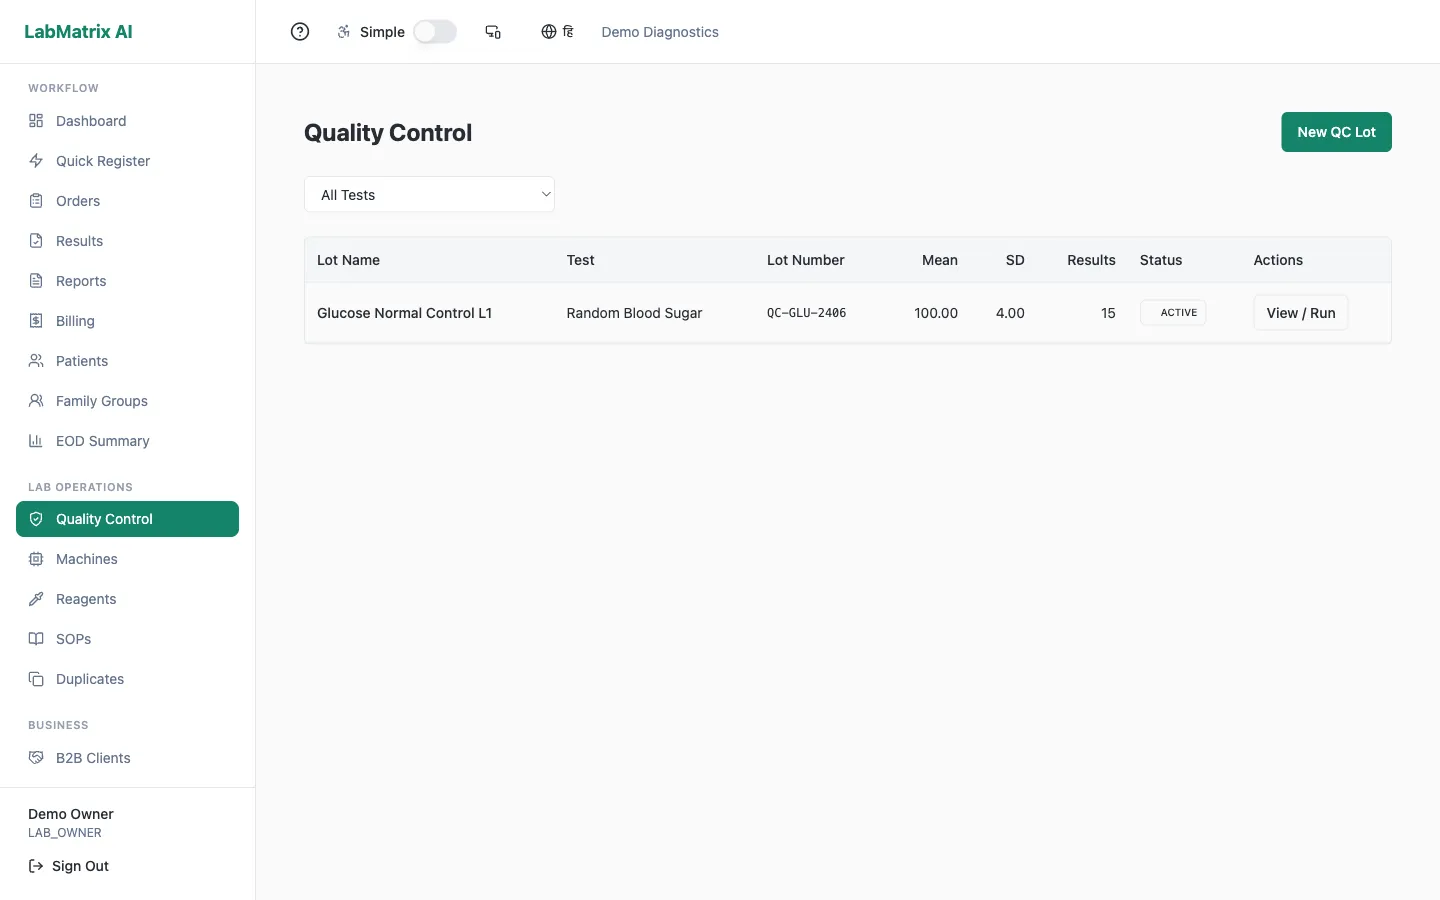Click the Duplicates copy icon
Viewport: 1440px width, 900px height.
pyautogui.click(x=36, y=679)
